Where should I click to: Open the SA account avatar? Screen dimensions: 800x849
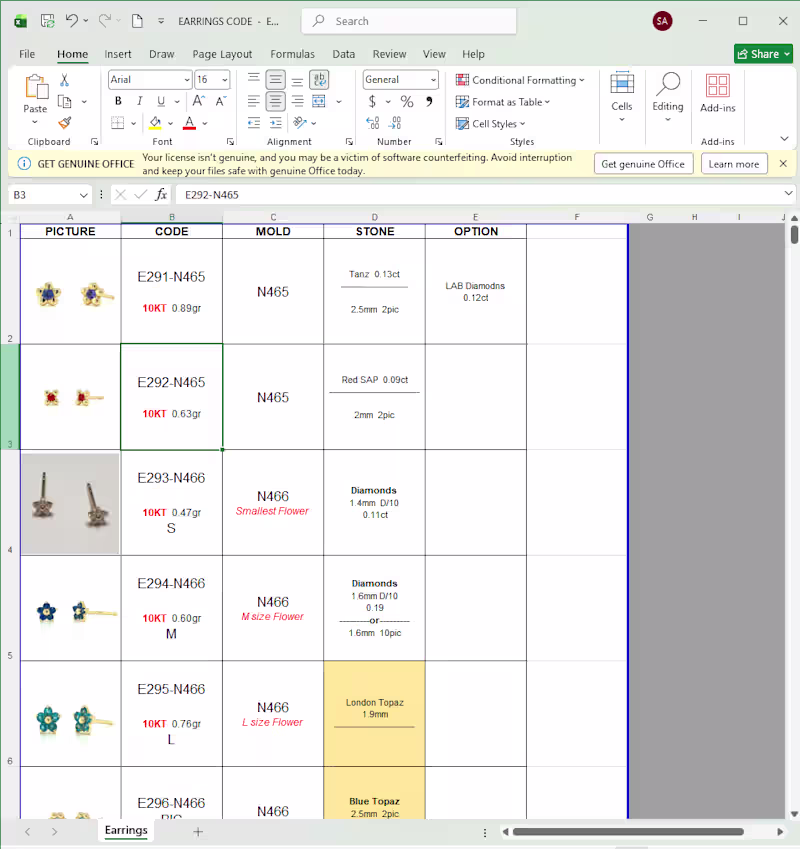(x=662, y=21)
